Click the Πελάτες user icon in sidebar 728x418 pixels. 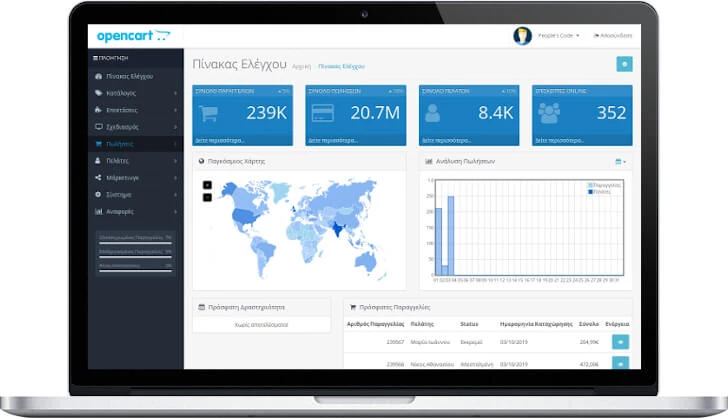97,161
